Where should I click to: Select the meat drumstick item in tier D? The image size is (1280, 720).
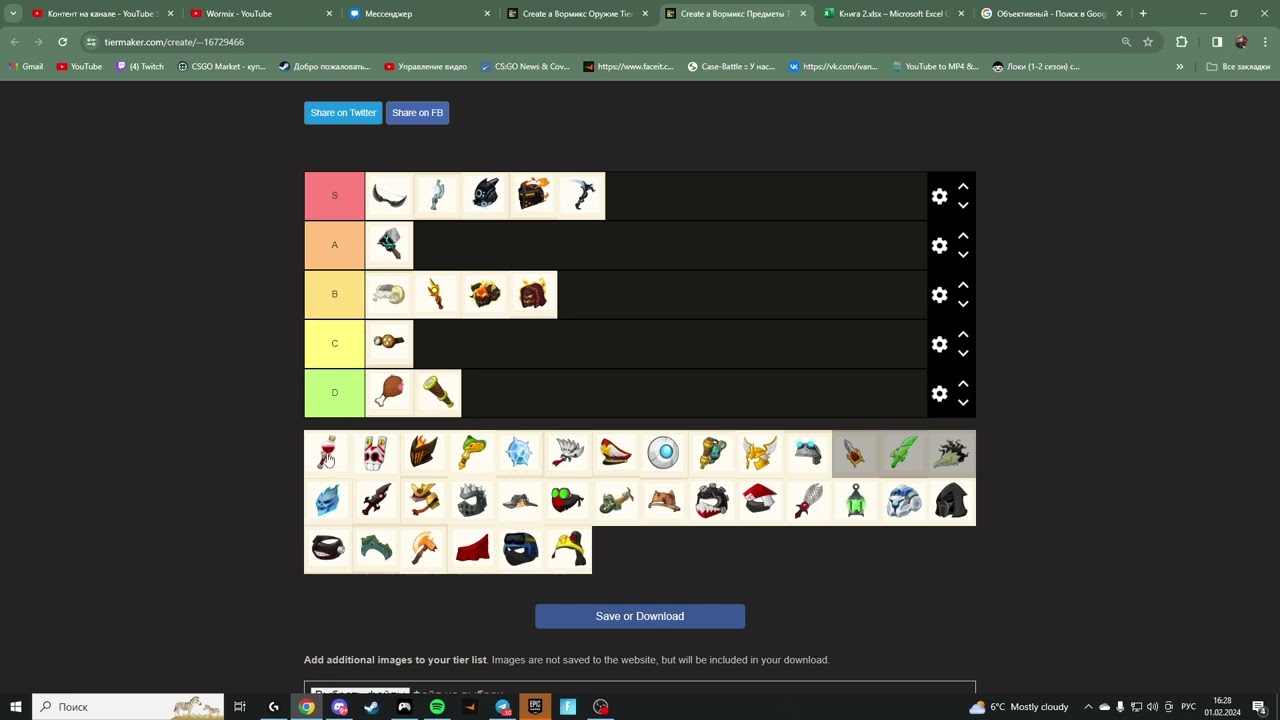pyautogui.click(x=389, y=393)
